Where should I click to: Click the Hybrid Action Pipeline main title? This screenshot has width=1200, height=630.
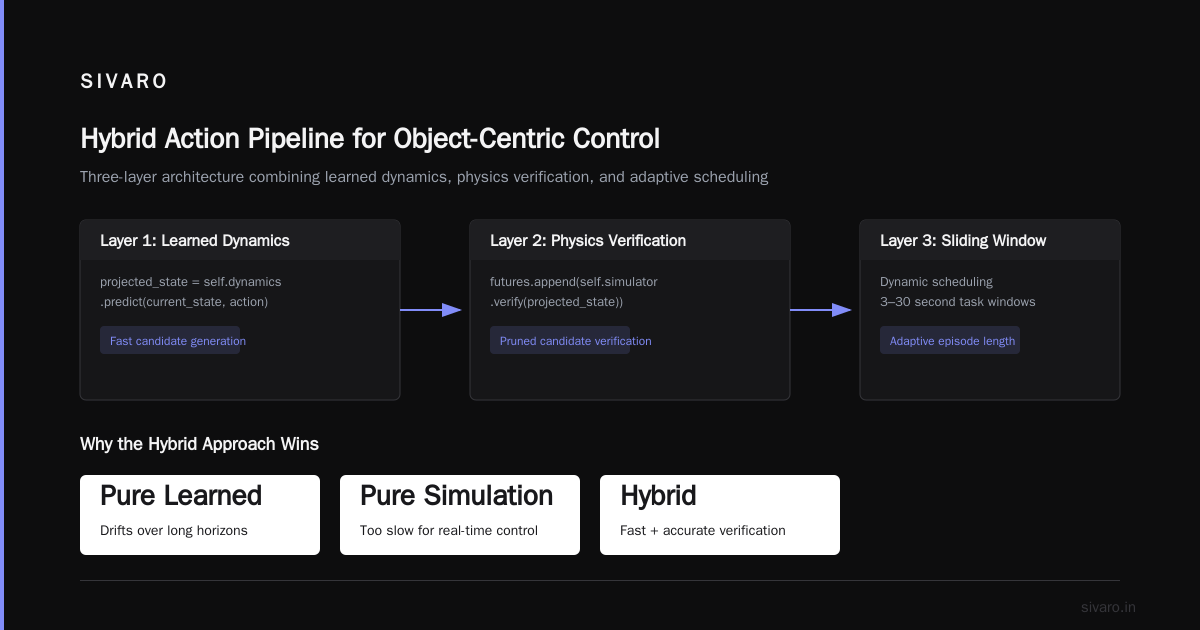[370, 138]
